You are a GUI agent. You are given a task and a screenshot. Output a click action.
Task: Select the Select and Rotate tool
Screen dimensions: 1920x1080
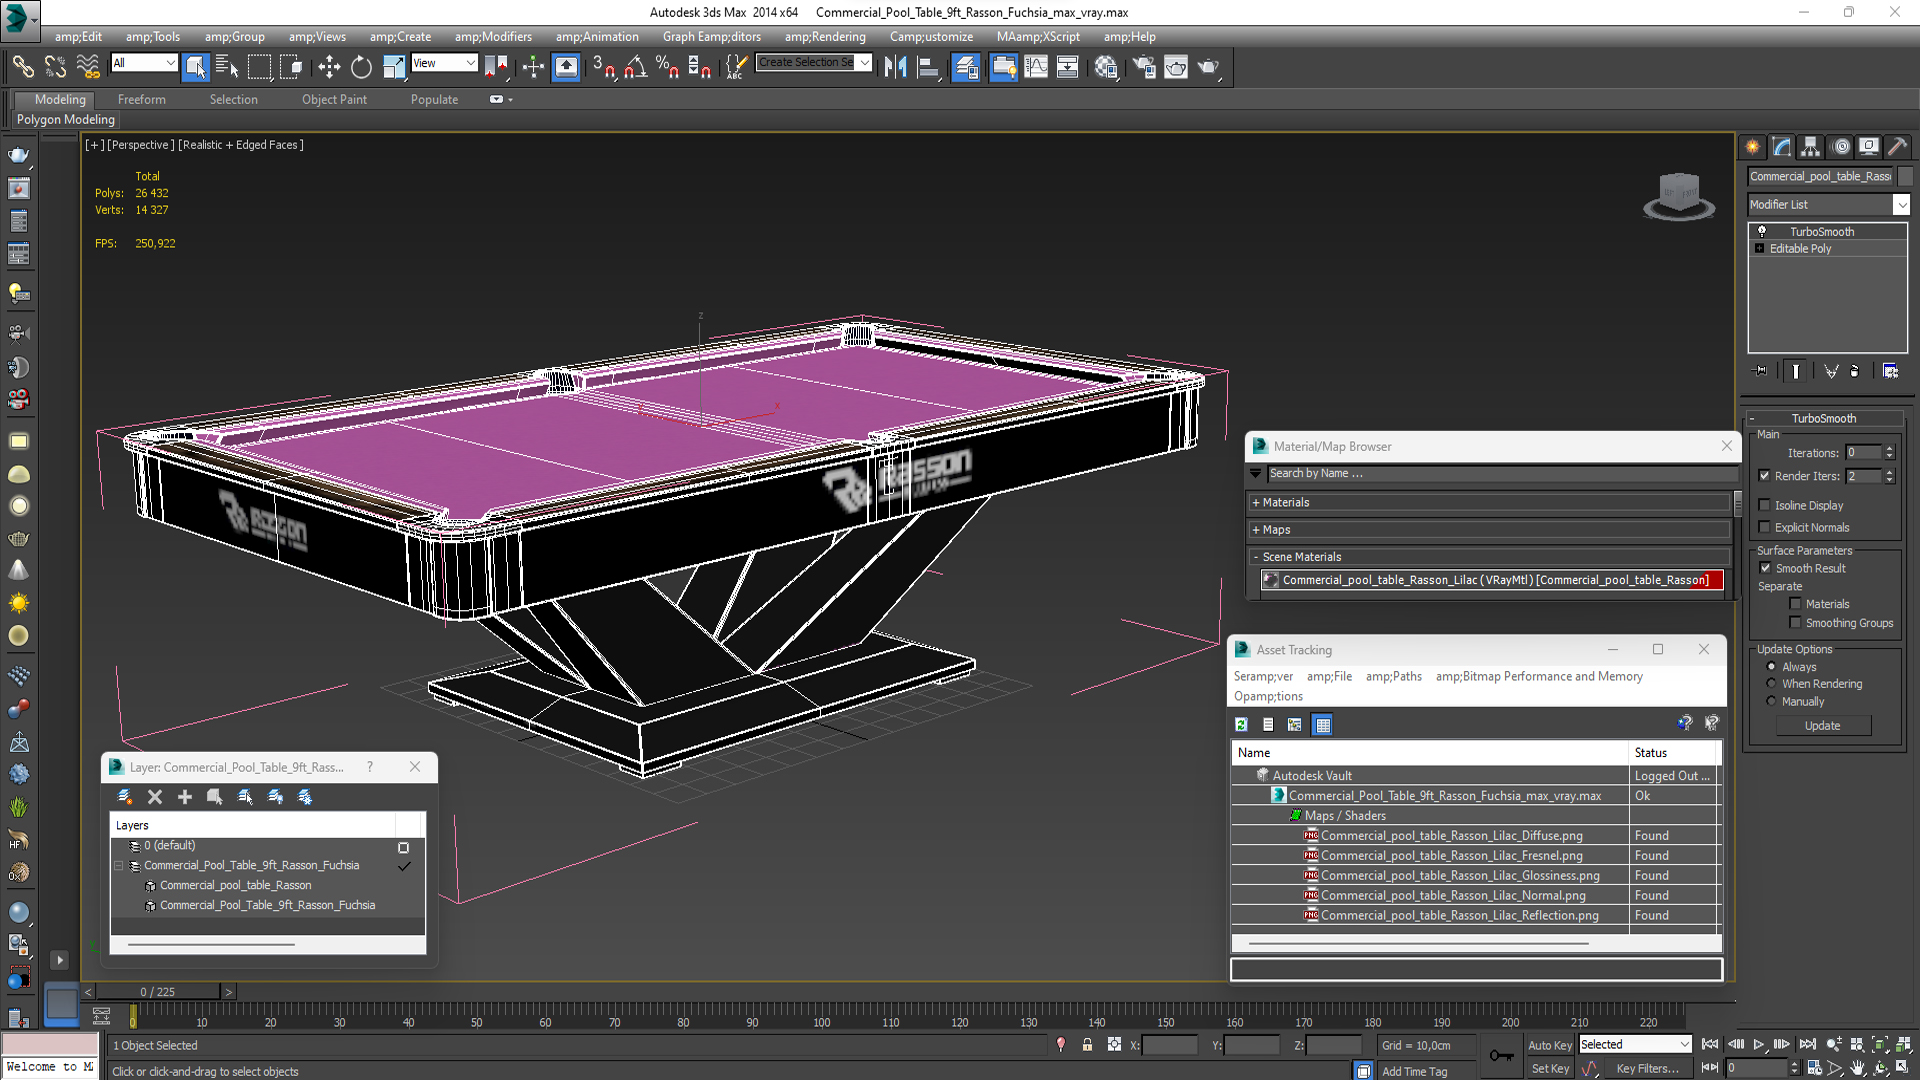click(361, 67)
